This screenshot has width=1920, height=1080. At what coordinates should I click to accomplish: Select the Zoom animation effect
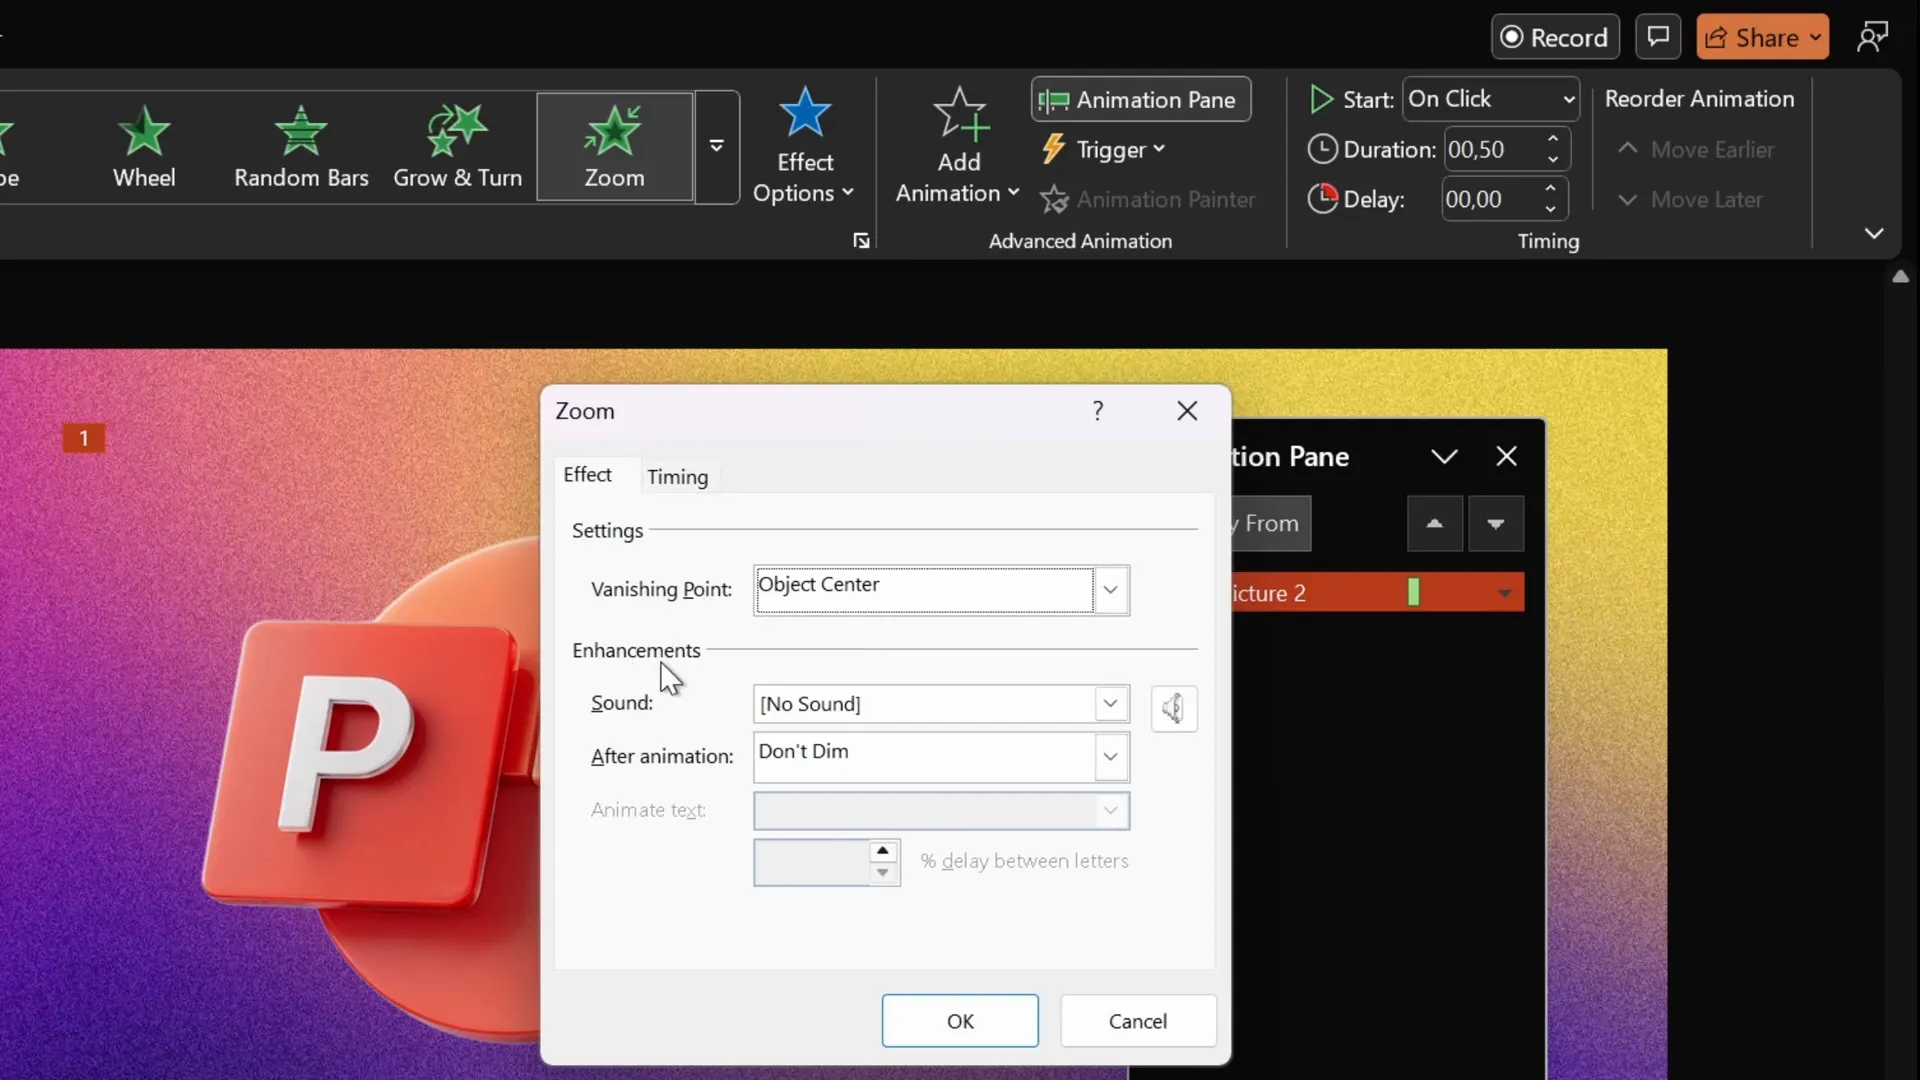click(x=614, y=147)
